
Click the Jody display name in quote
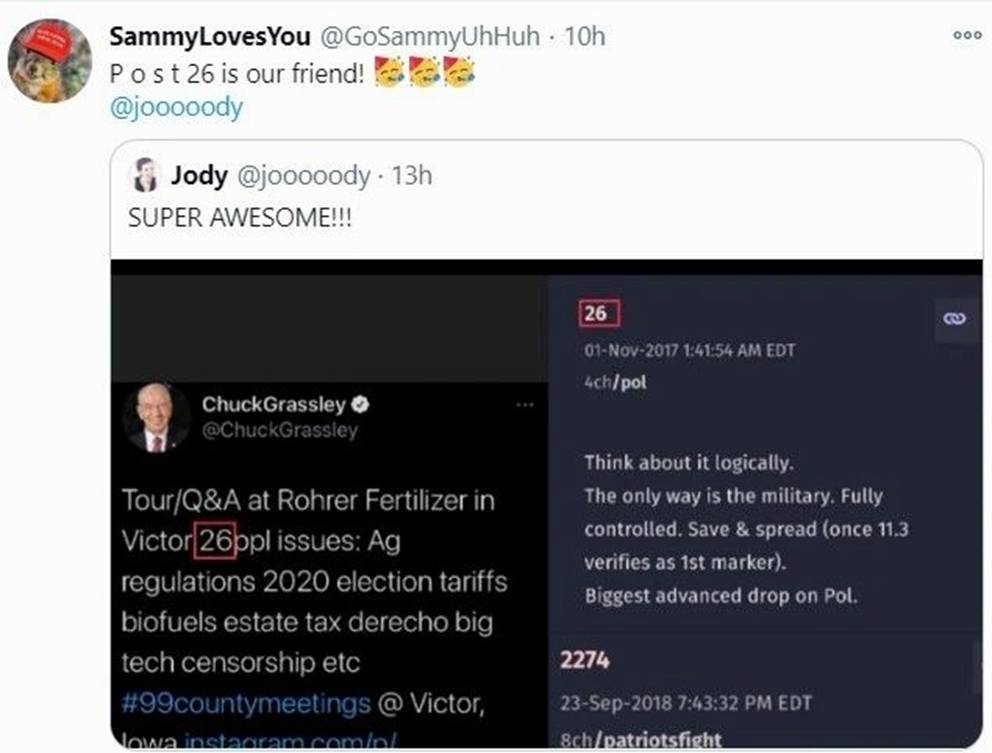[198, 175]
